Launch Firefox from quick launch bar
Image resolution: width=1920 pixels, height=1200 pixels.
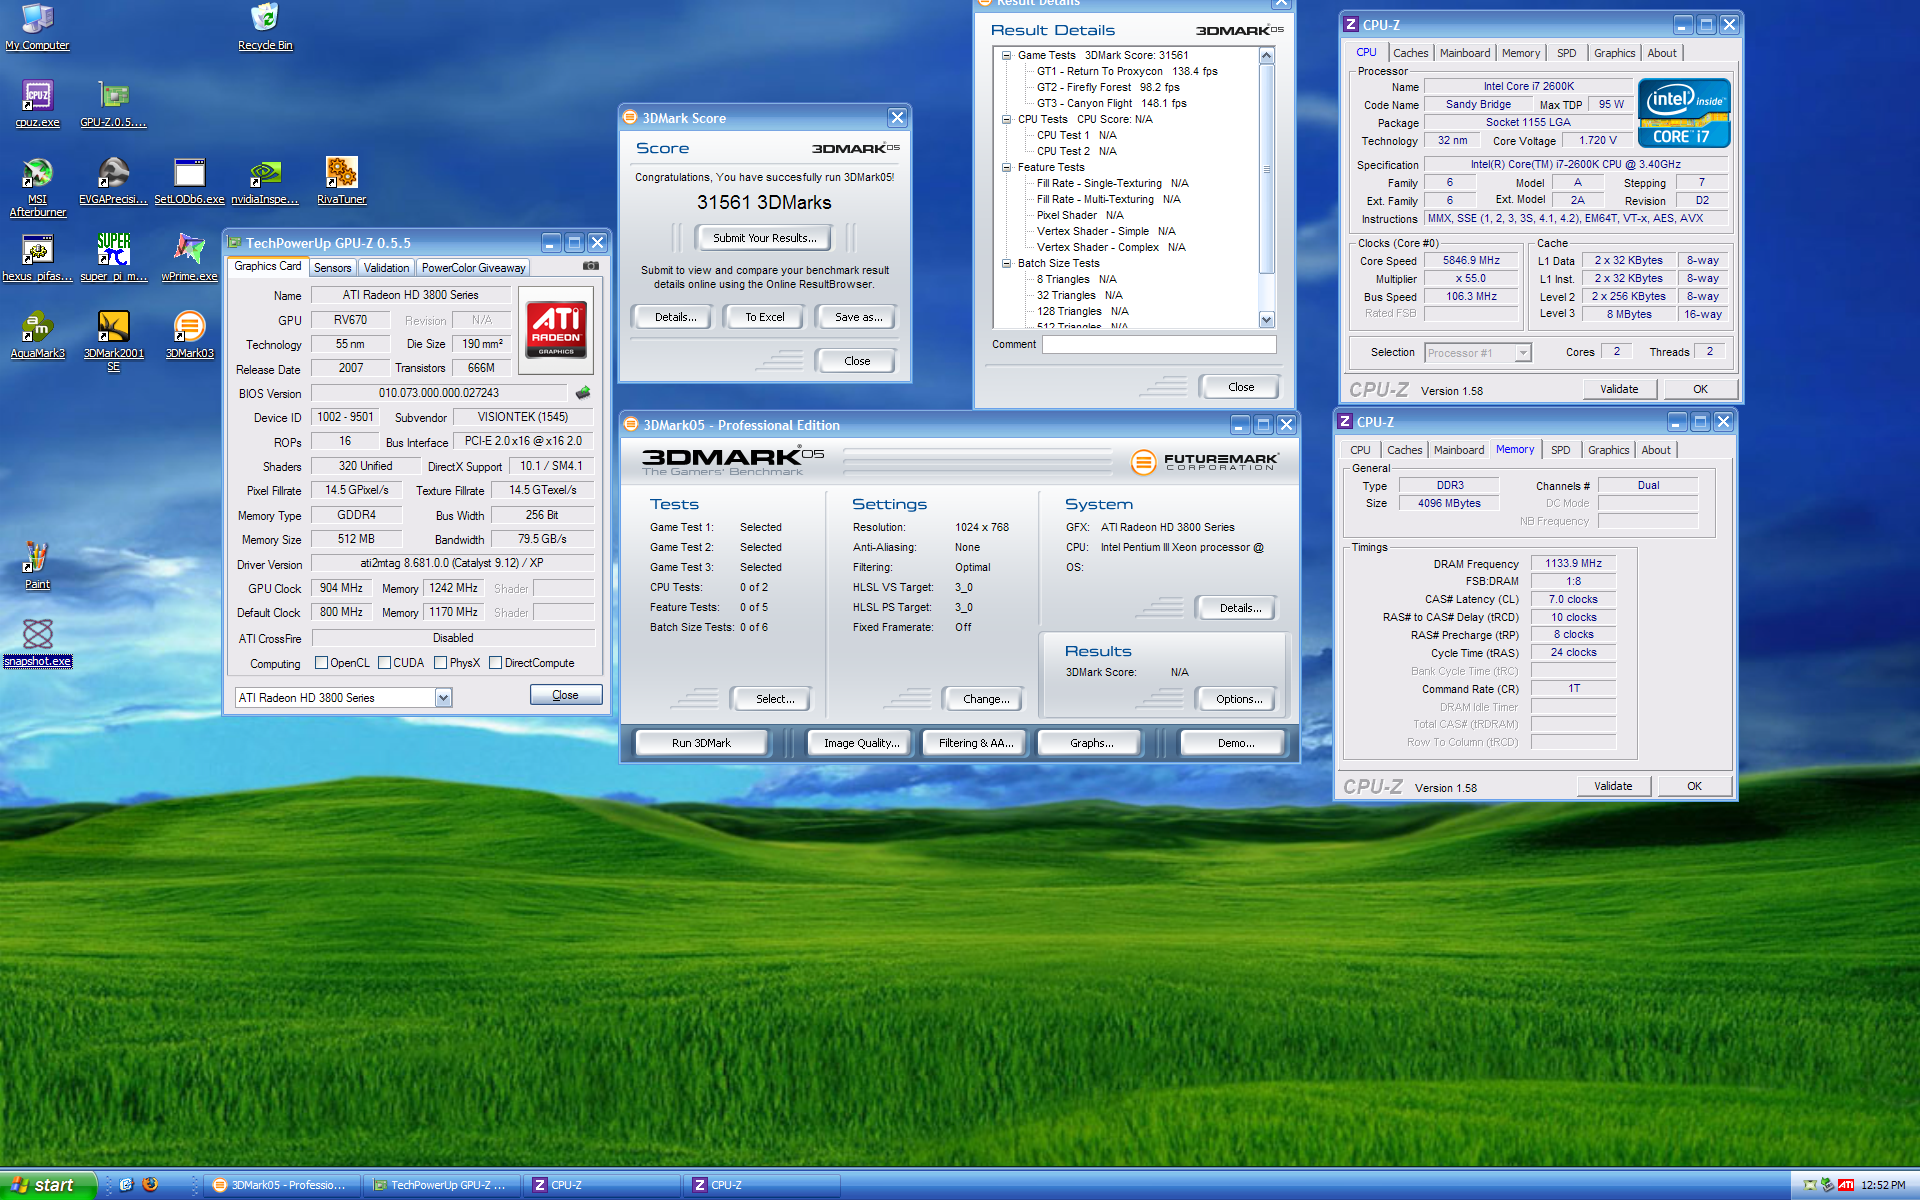(x=150, y=1184)
